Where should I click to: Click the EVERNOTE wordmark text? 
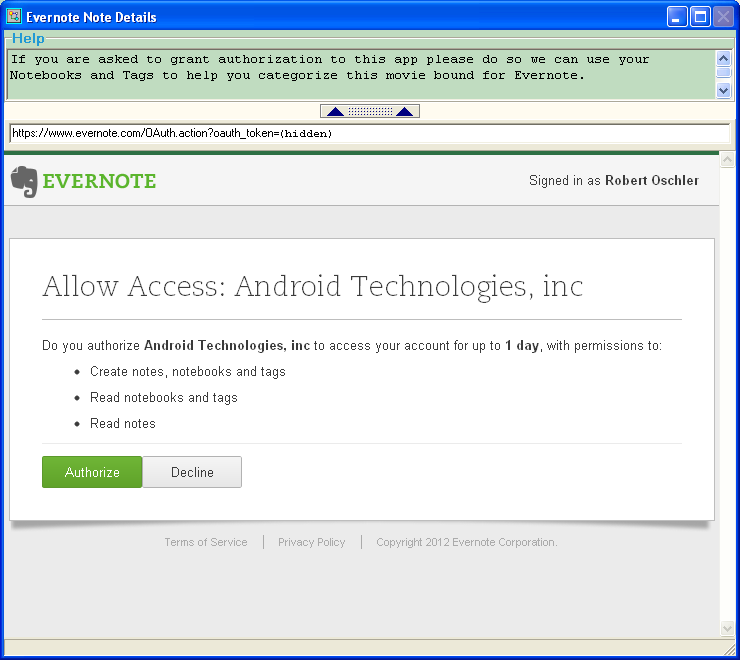pyautogui.click(x=99, y=181)
